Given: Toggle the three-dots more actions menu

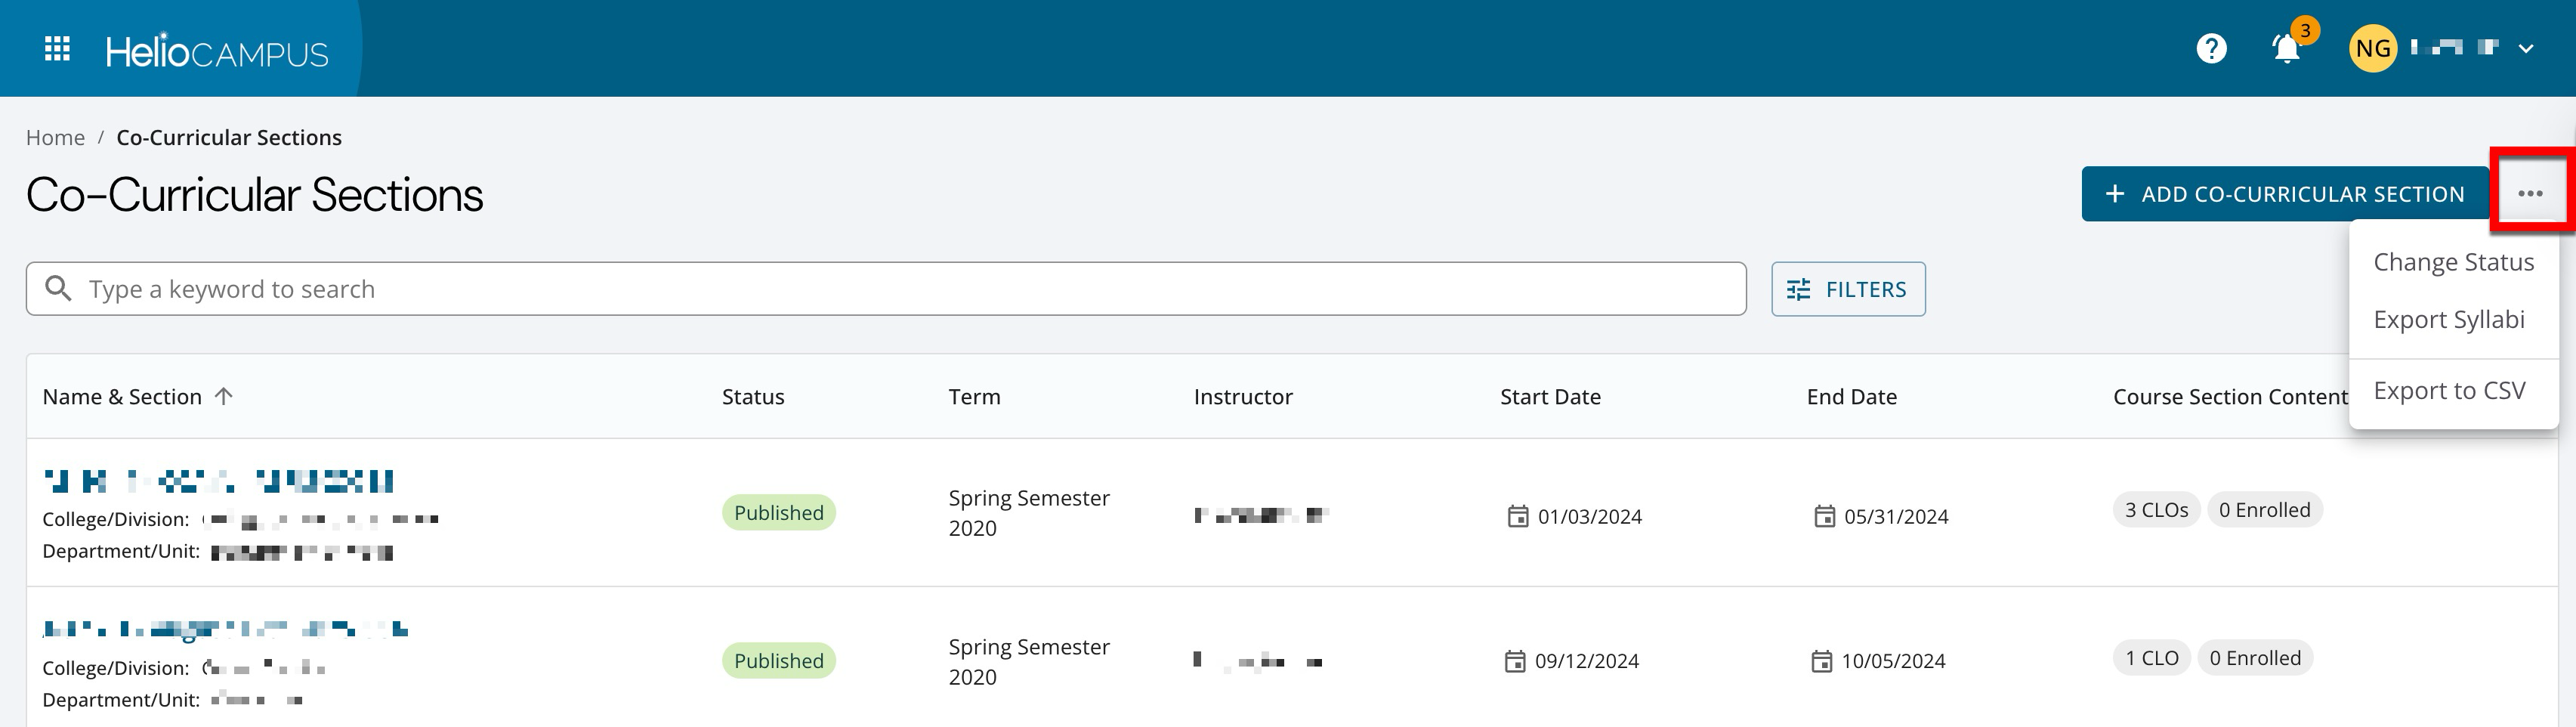Looking at the screenshot, I should [x=2530, y=193].
